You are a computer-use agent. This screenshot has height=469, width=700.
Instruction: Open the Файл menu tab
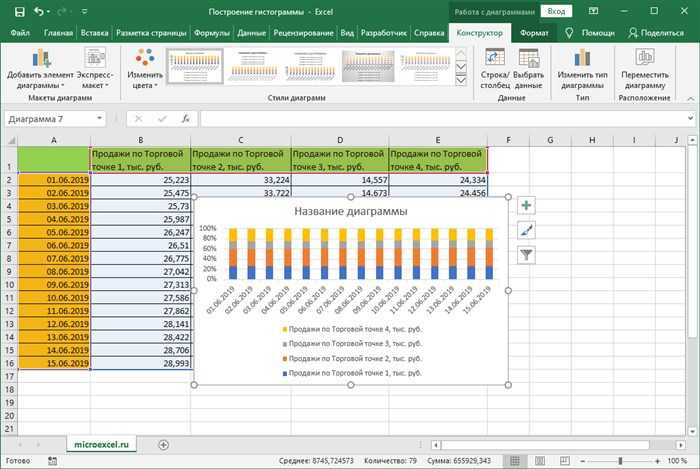20,33
